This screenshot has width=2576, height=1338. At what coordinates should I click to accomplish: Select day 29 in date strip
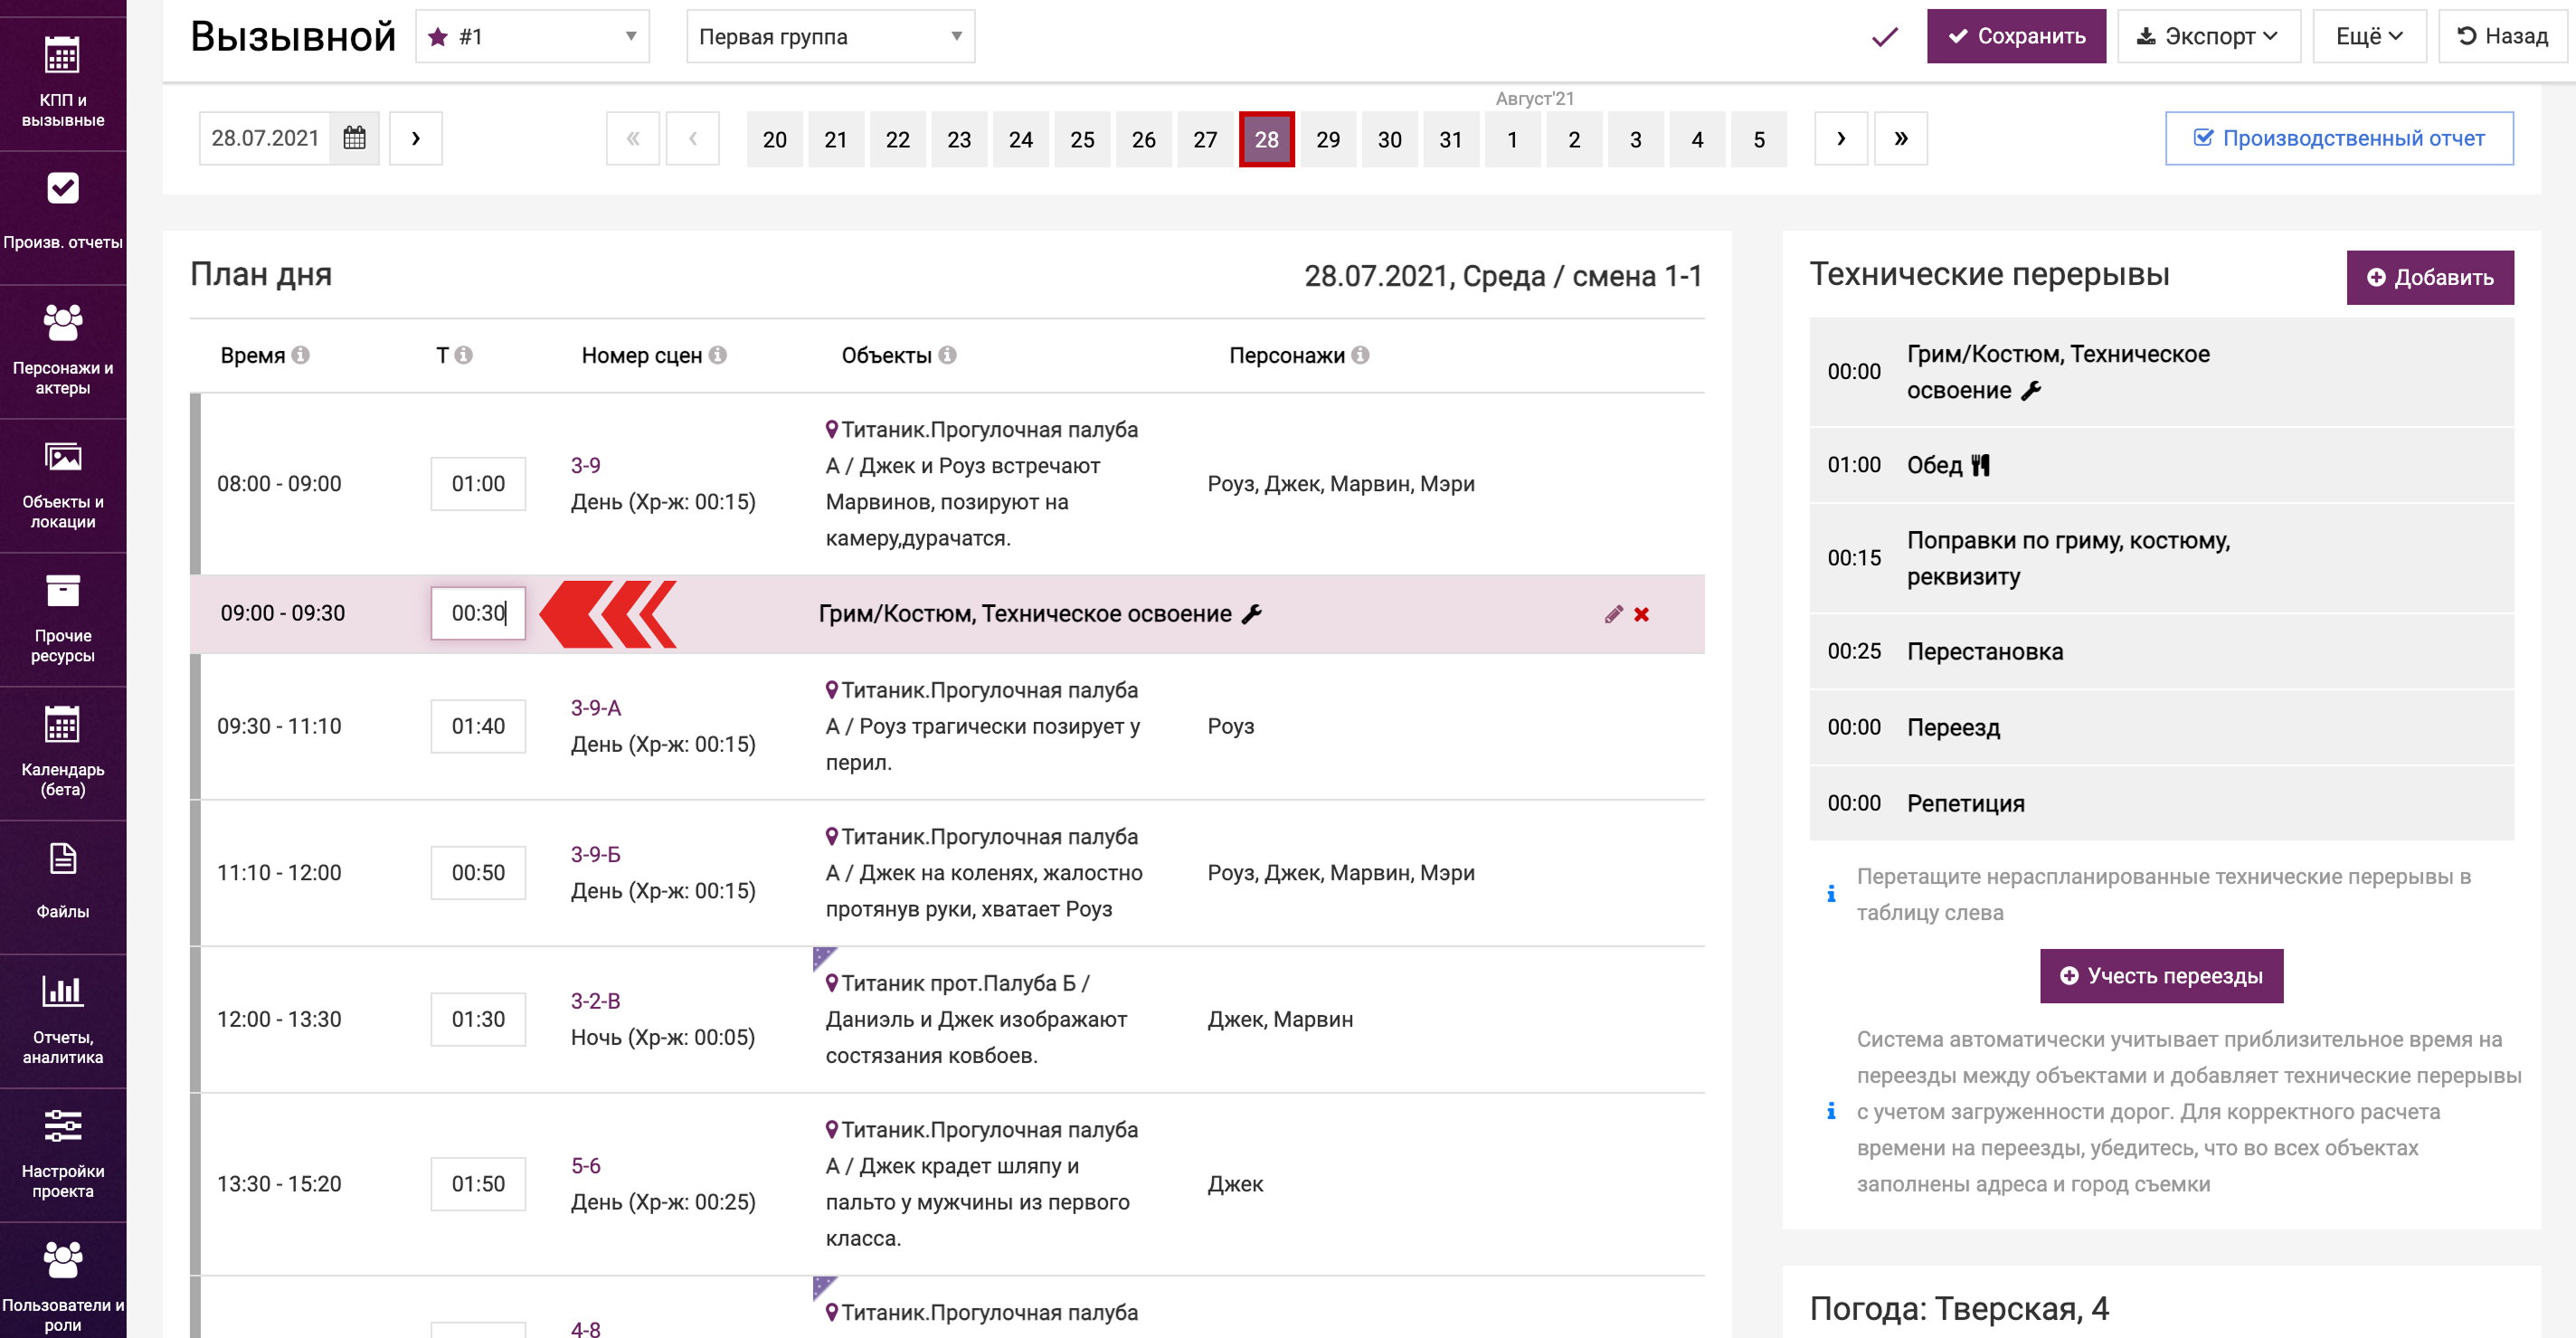tap(1327, 139)
